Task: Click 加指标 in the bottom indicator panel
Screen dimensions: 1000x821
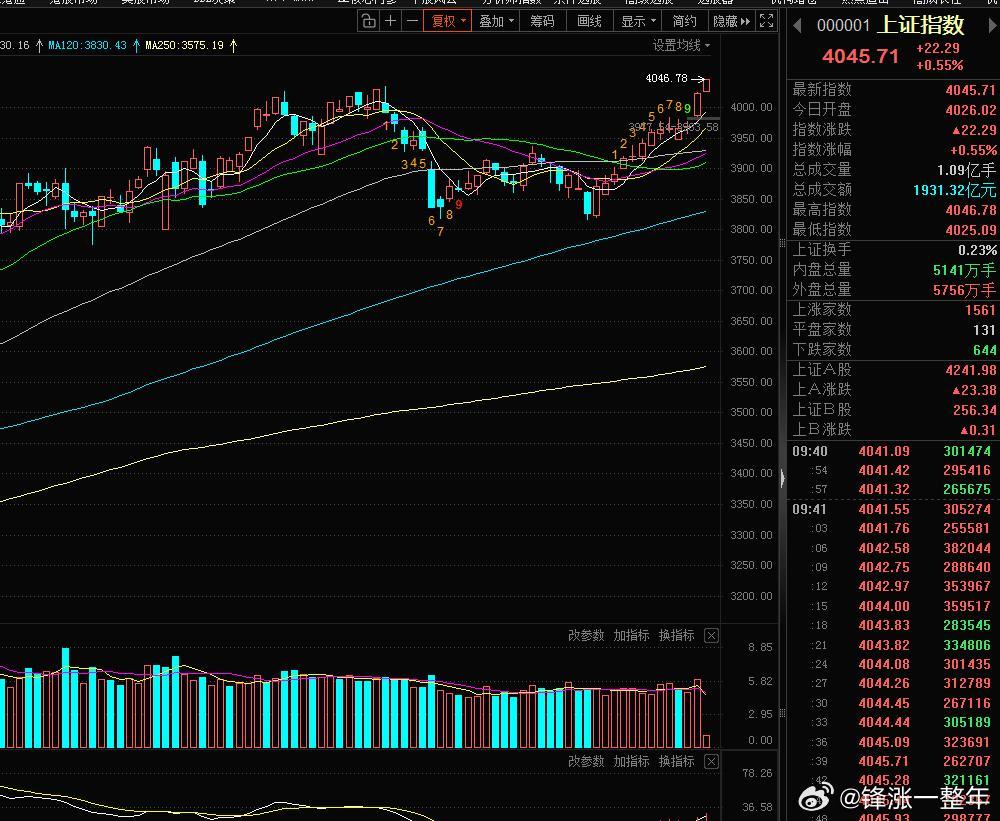Action: [x=631, y=761]
